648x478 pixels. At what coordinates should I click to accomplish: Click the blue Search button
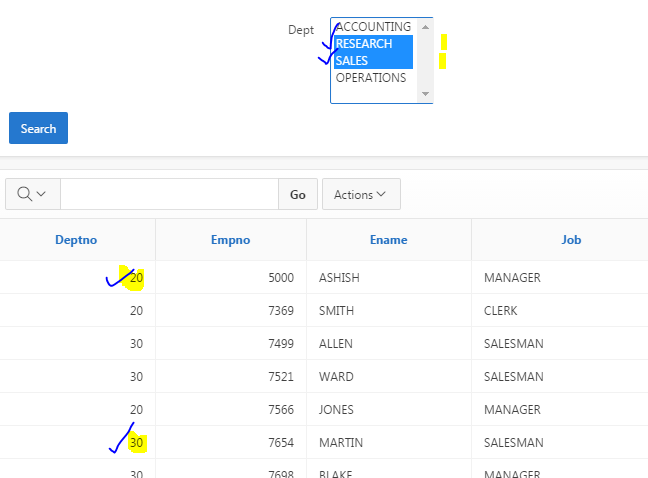tap(38, 128)
